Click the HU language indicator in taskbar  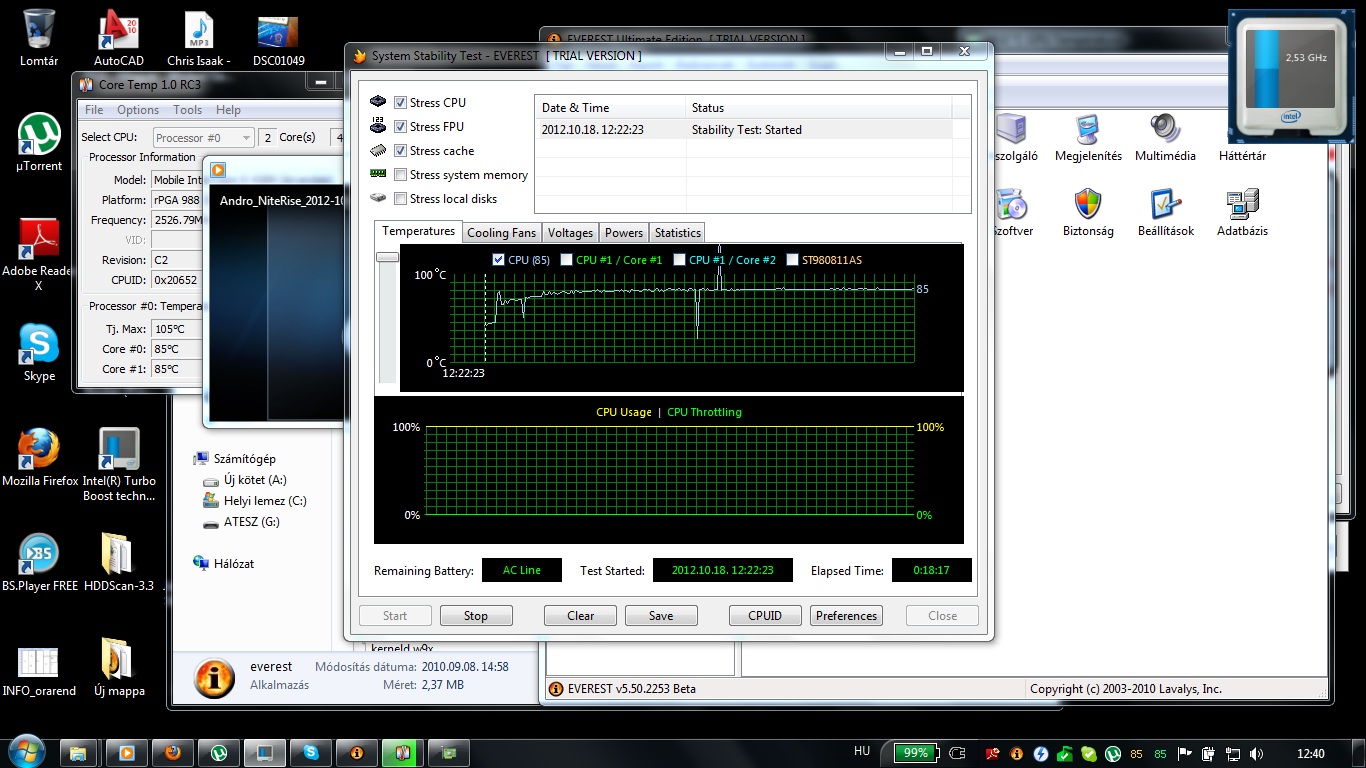click(862, 752)
